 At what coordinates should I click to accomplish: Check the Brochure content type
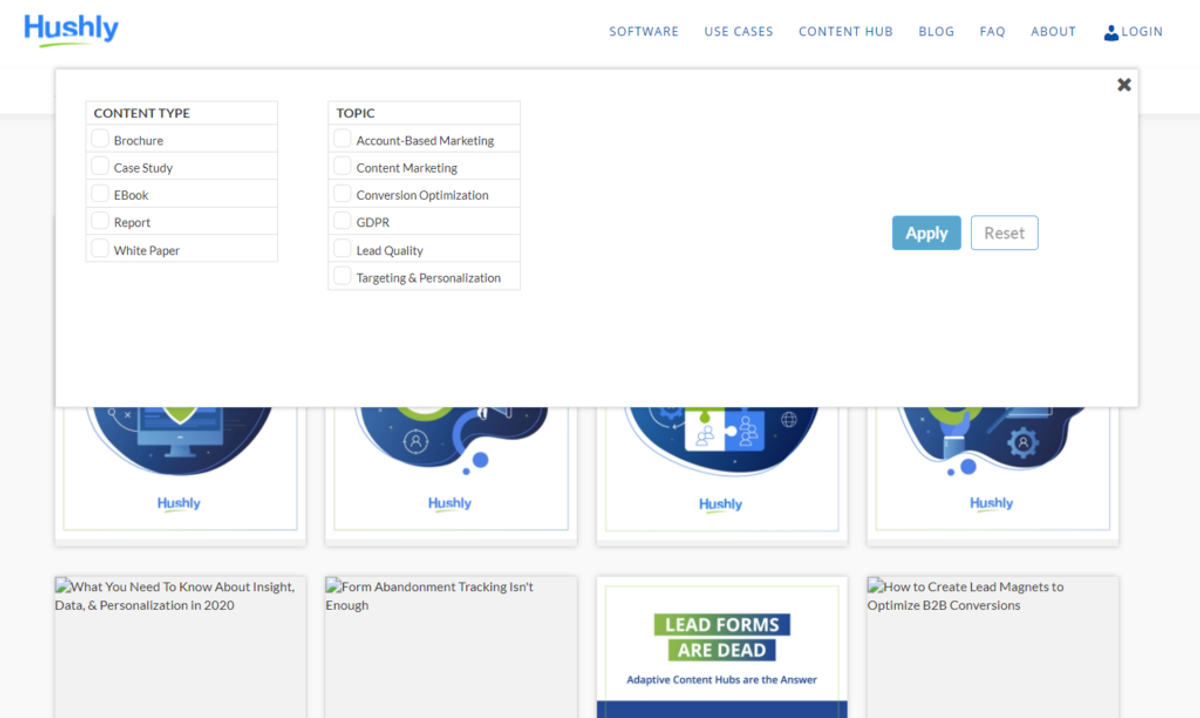[x=100, y=138]
